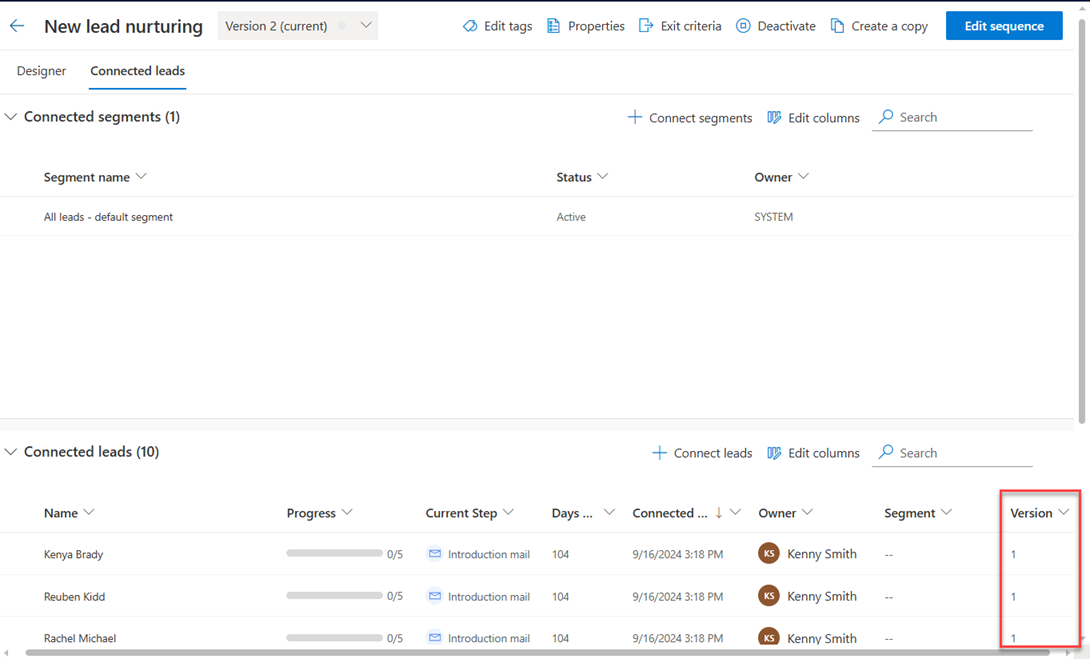
Task: Click the SYSTEM owner cell
Action: (774, 217)
